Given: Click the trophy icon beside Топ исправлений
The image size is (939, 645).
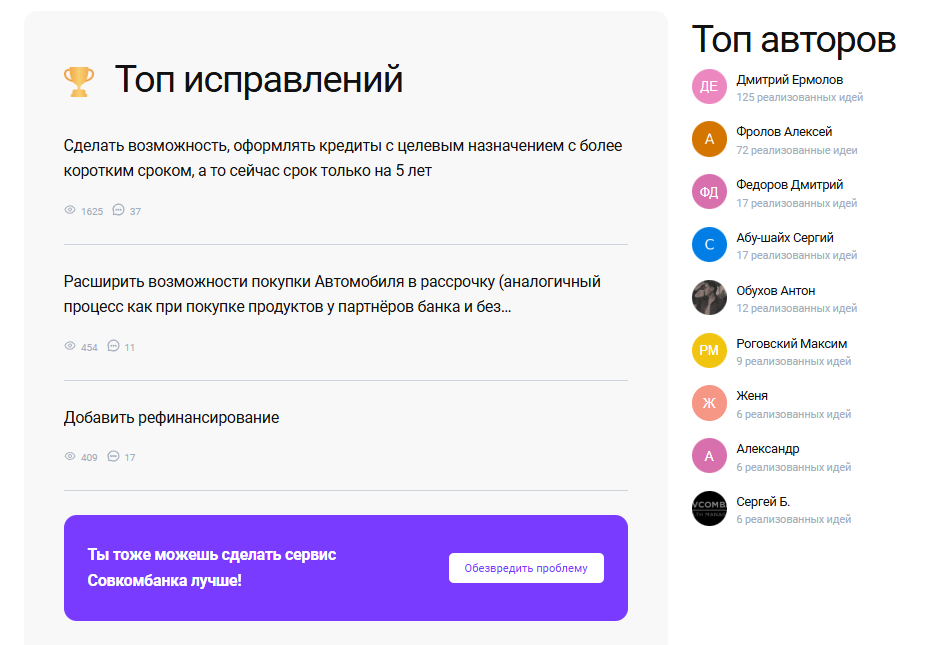Looking at the screenshot, I should pyautogui.click(x=79, y=80).
